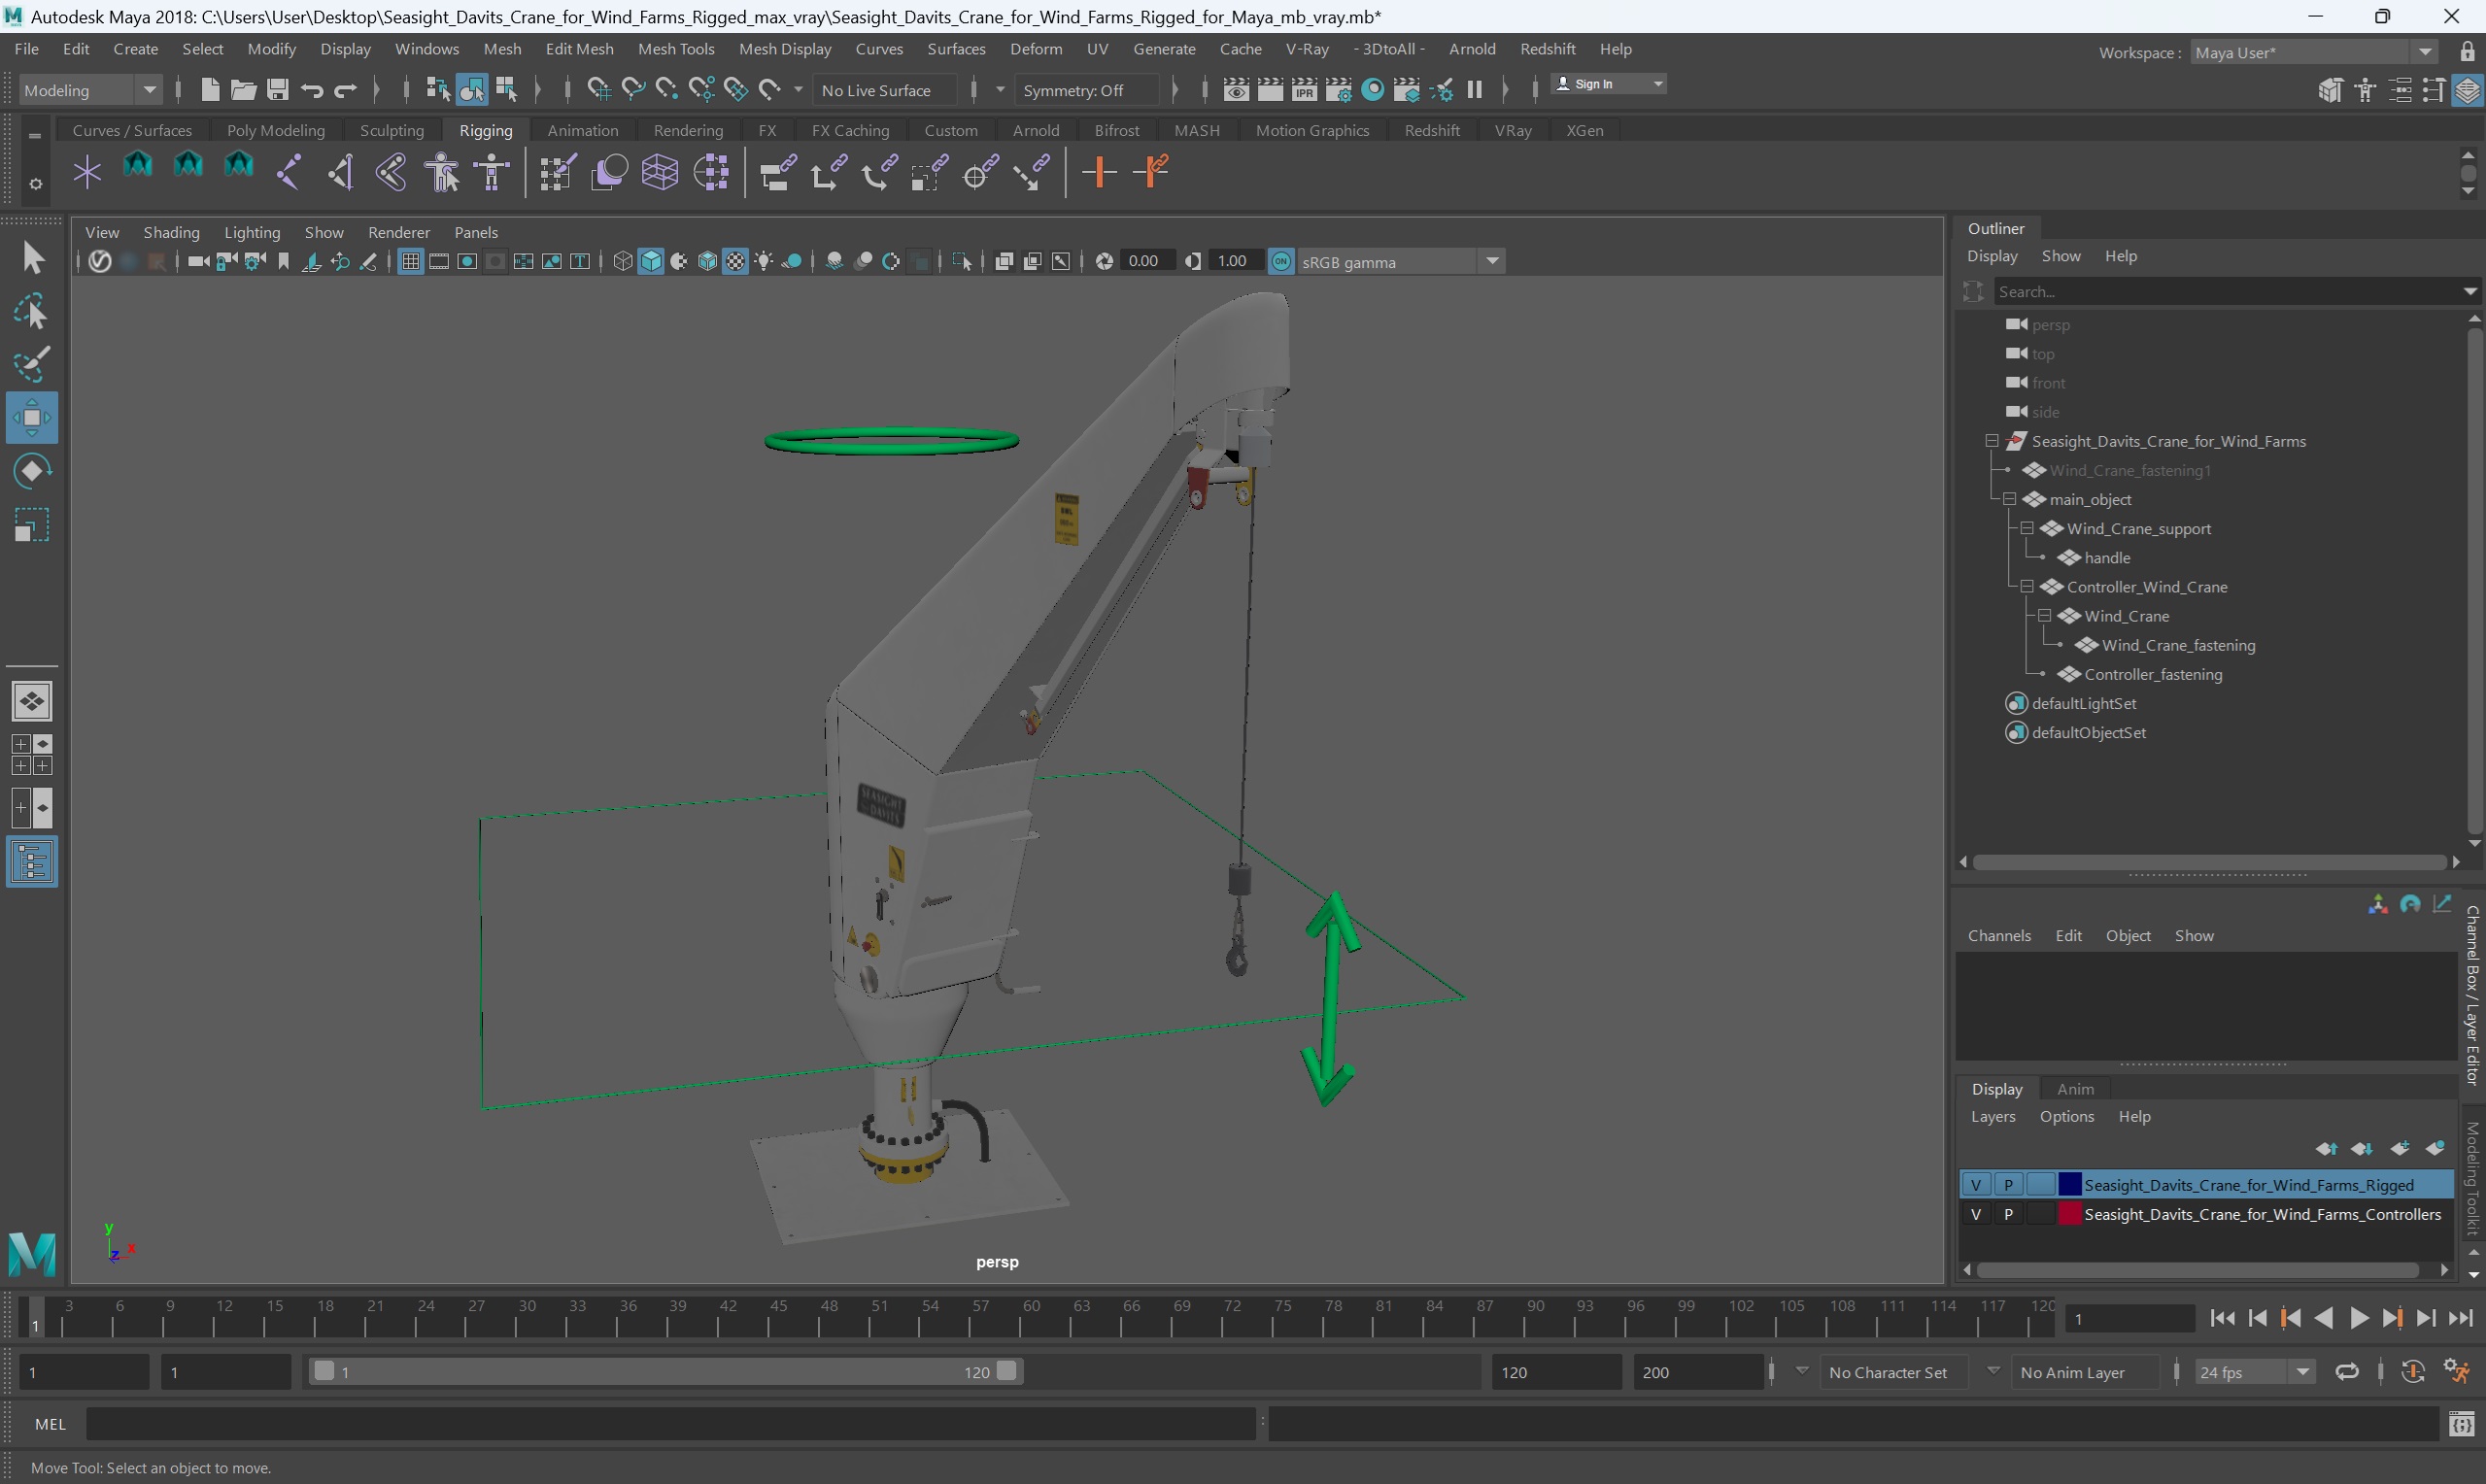Activate the Lasso select tool
Screen dimensions: 2486x1484
point(32,312)
